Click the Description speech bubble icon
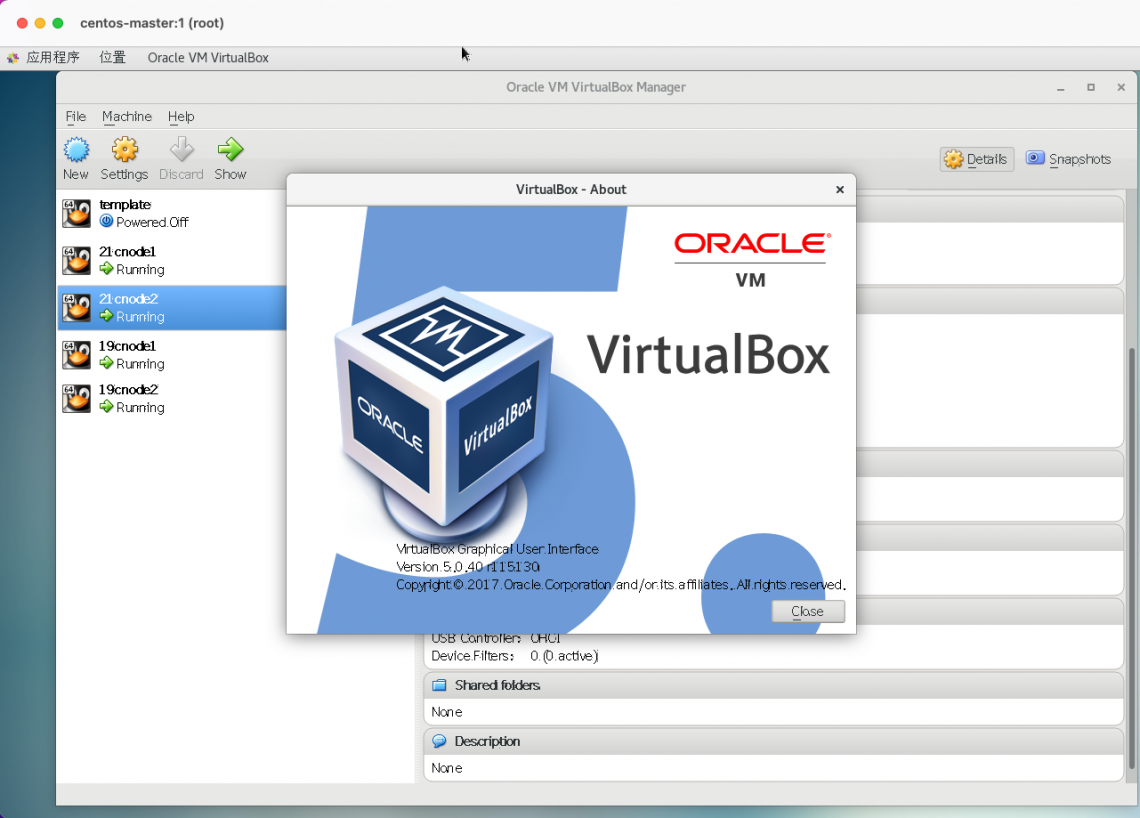This screenshot has height=818, width=1140. click(439, 741)
